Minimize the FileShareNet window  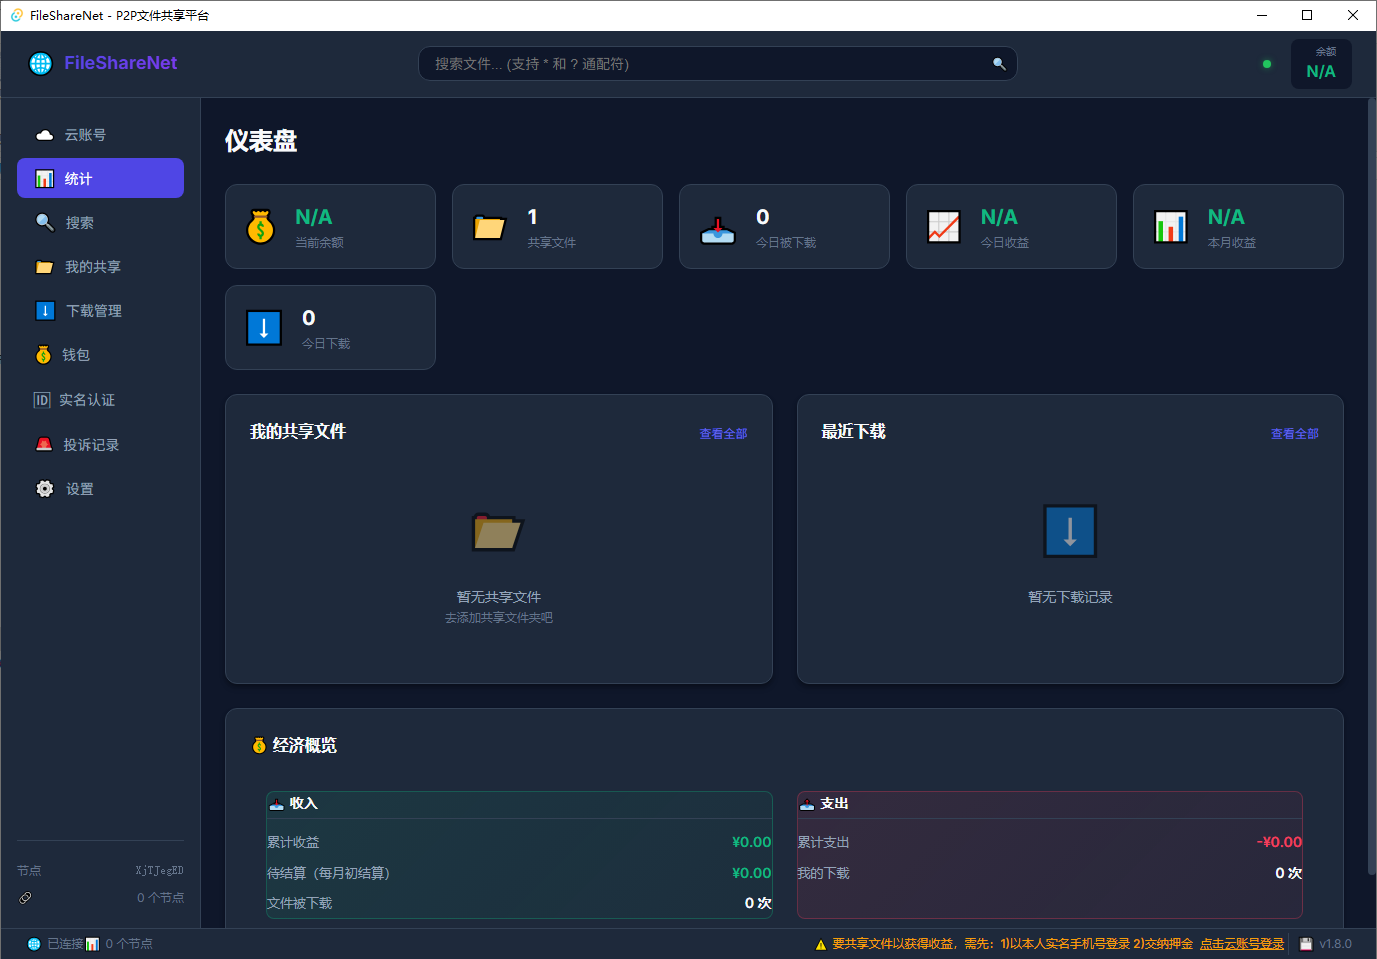click(1261, 15)
